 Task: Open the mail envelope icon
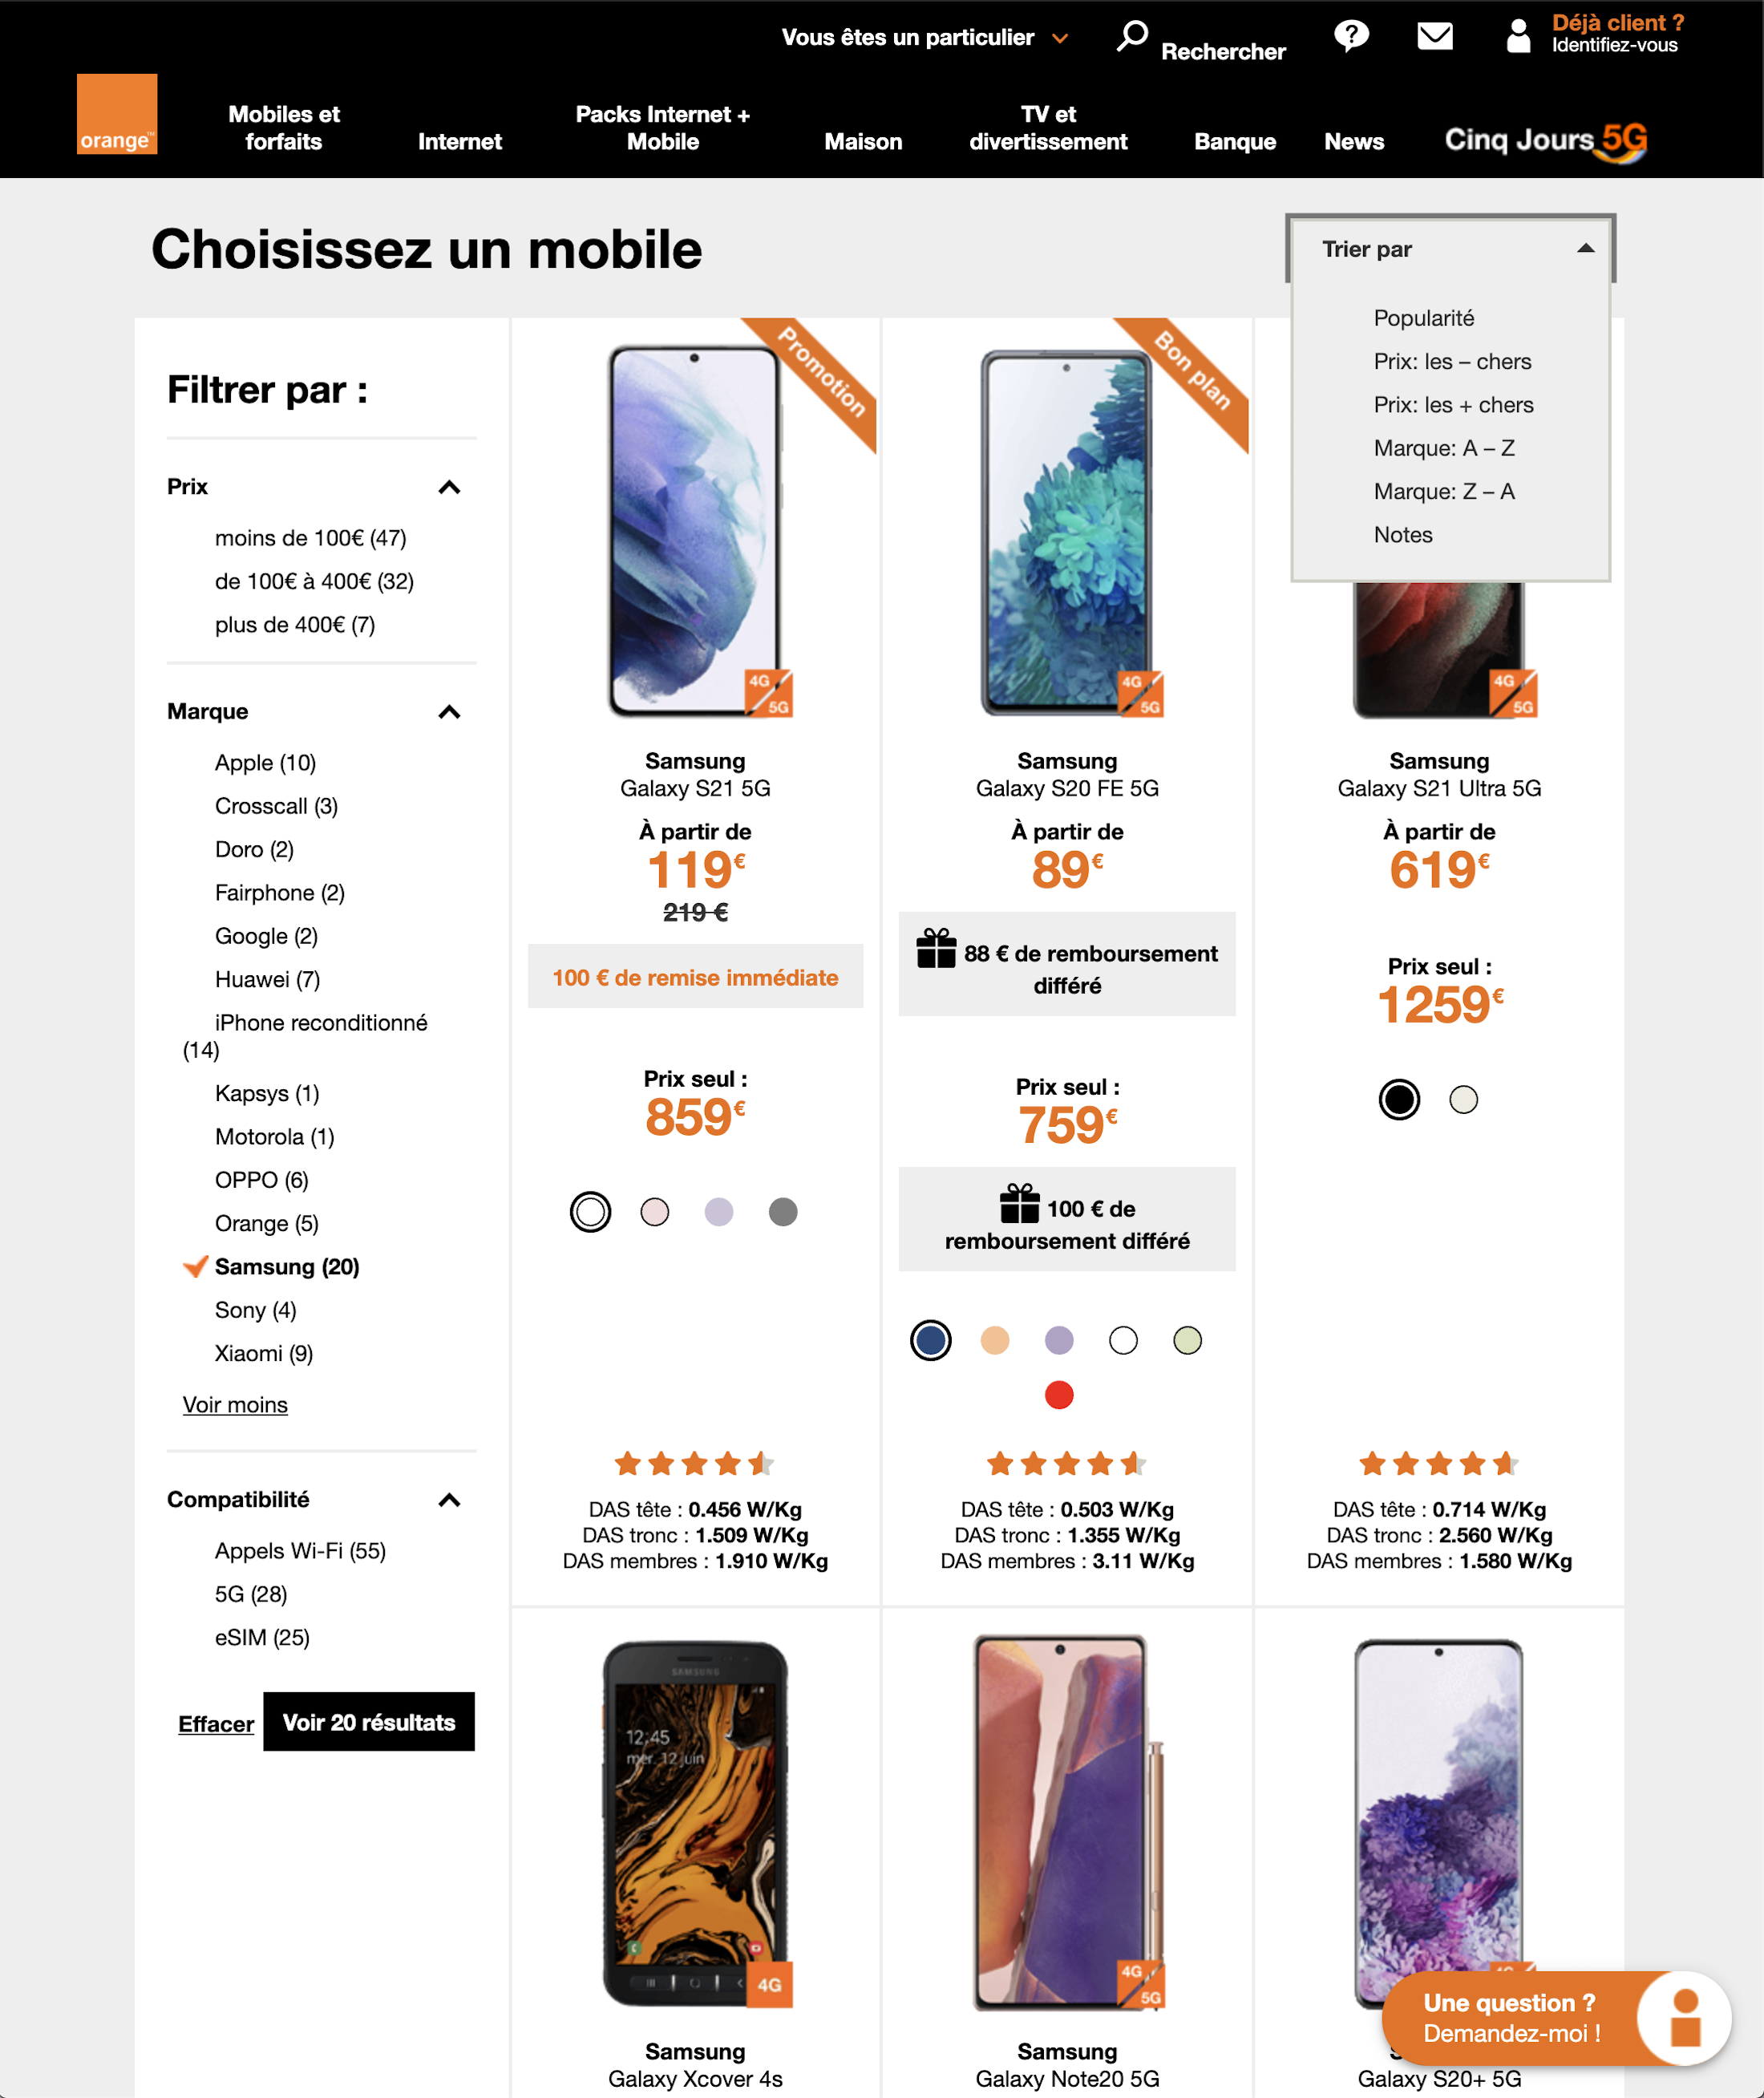pyautogui.click(x=1434, y=35)
